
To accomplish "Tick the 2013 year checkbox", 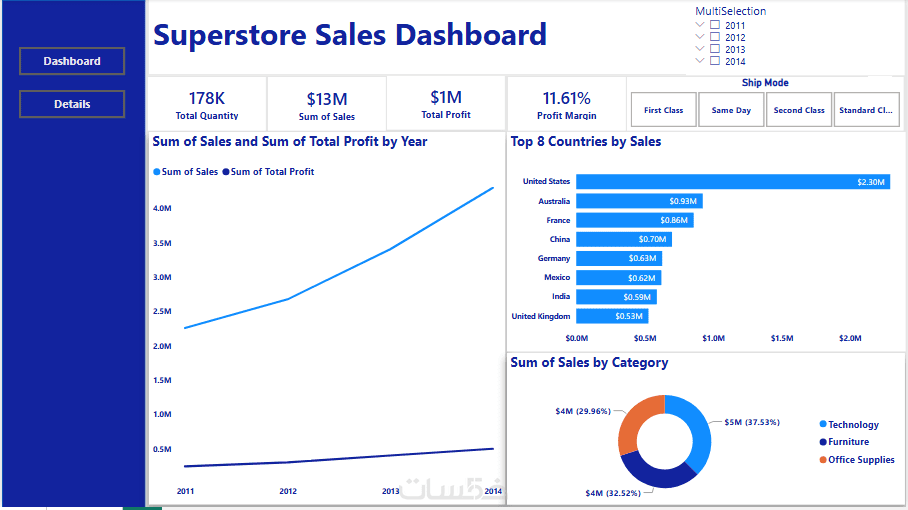I will (x=715, y=49).
